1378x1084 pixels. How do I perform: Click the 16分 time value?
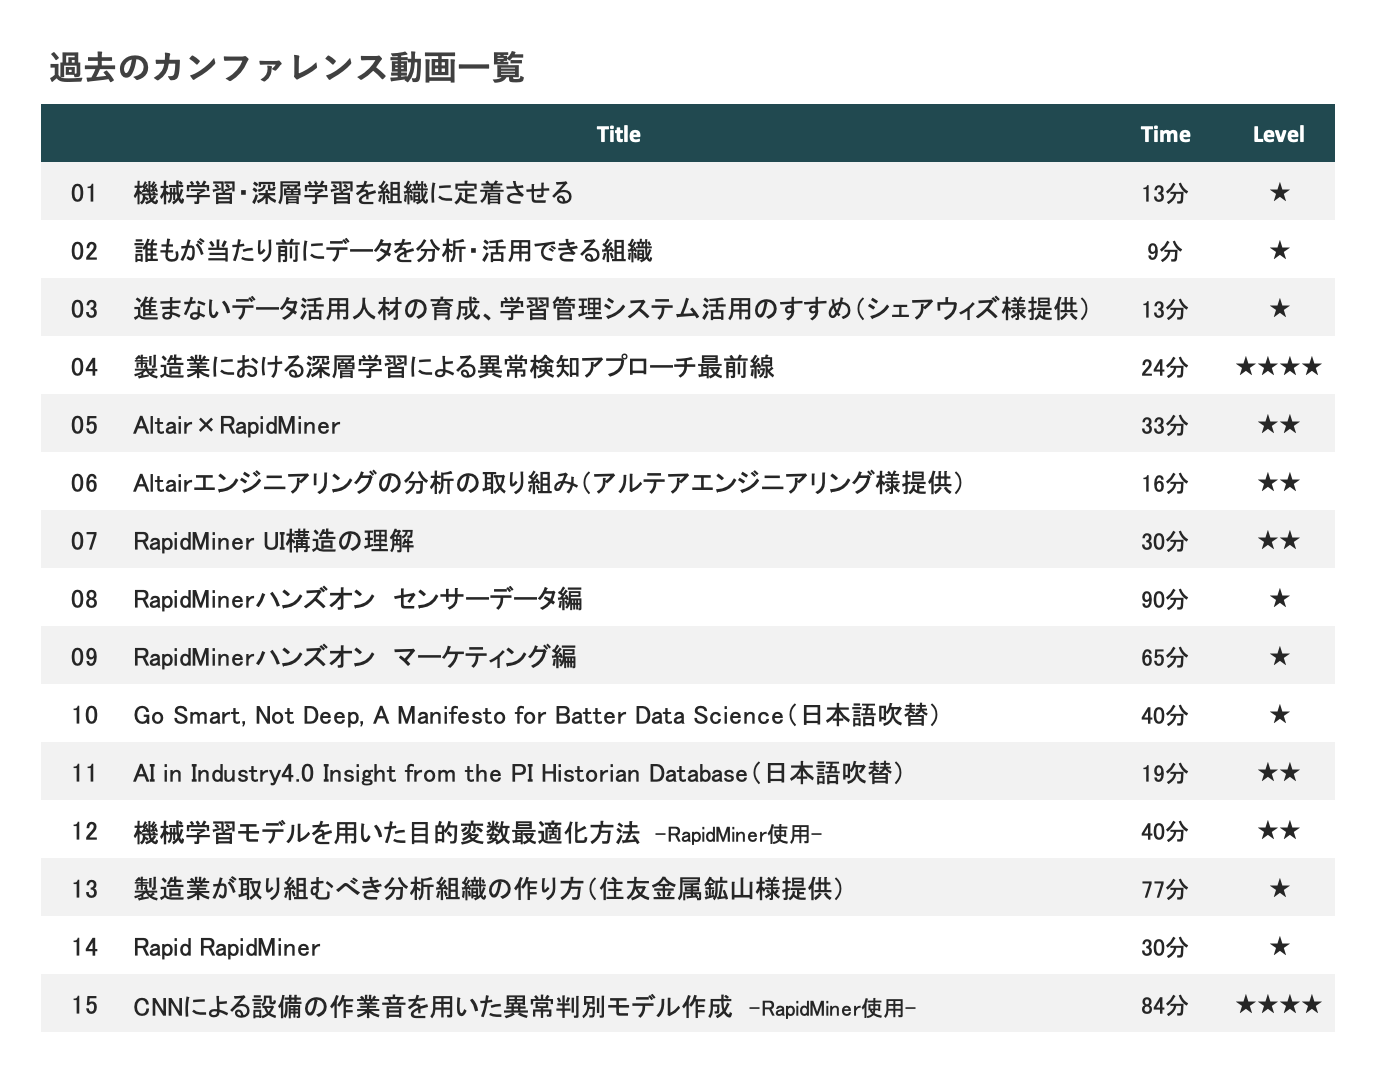point(1164,483)
